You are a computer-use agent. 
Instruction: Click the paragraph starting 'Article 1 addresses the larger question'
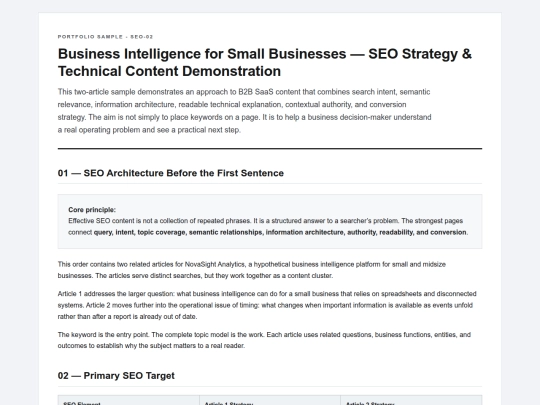267,305
